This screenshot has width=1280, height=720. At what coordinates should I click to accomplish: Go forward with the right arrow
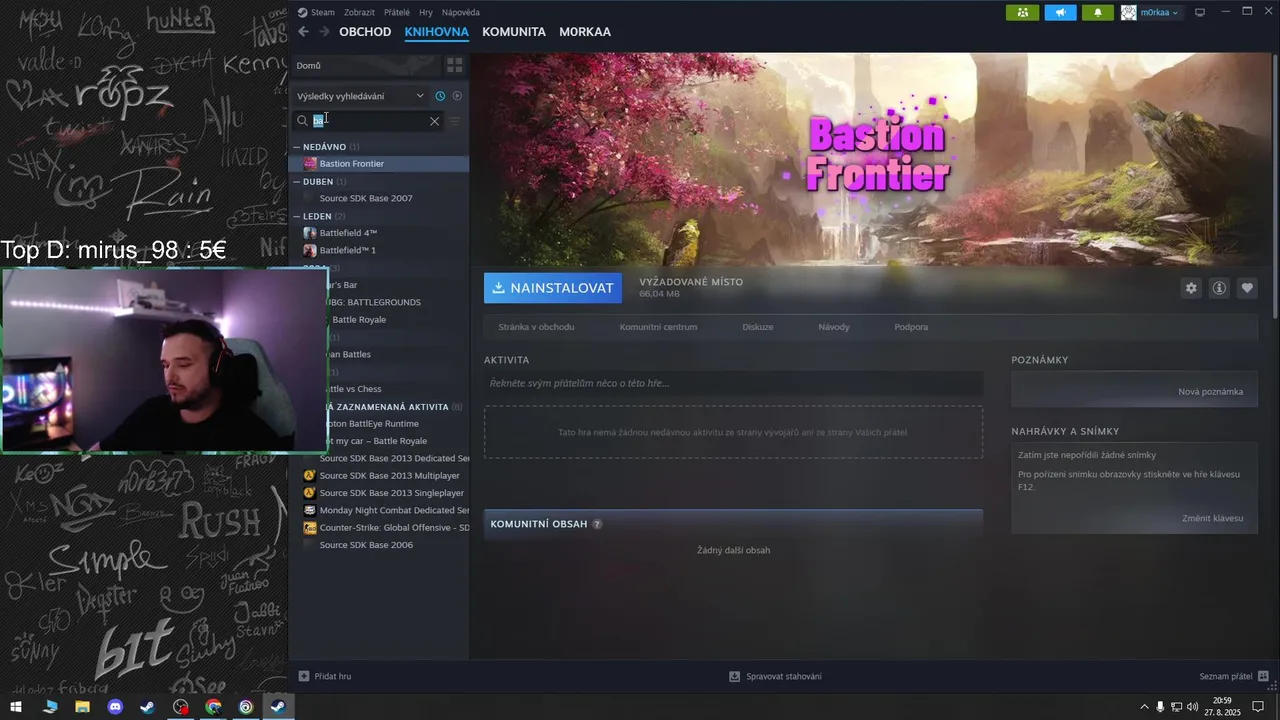click(324, 32)
